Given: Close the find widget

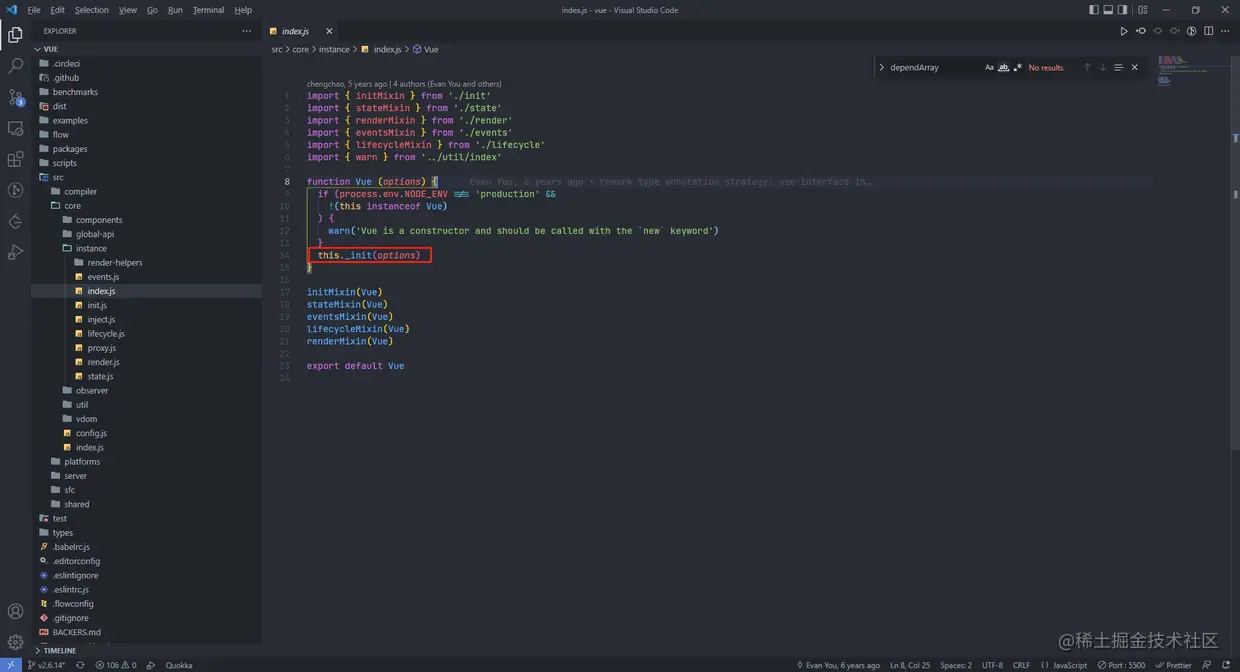Looking at the screenshot, I should tap(1135, 68).
